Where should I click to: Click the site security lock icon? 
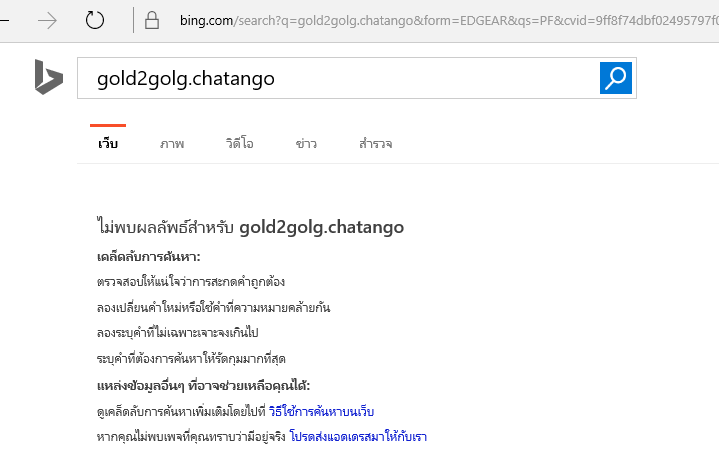point(152,20)
